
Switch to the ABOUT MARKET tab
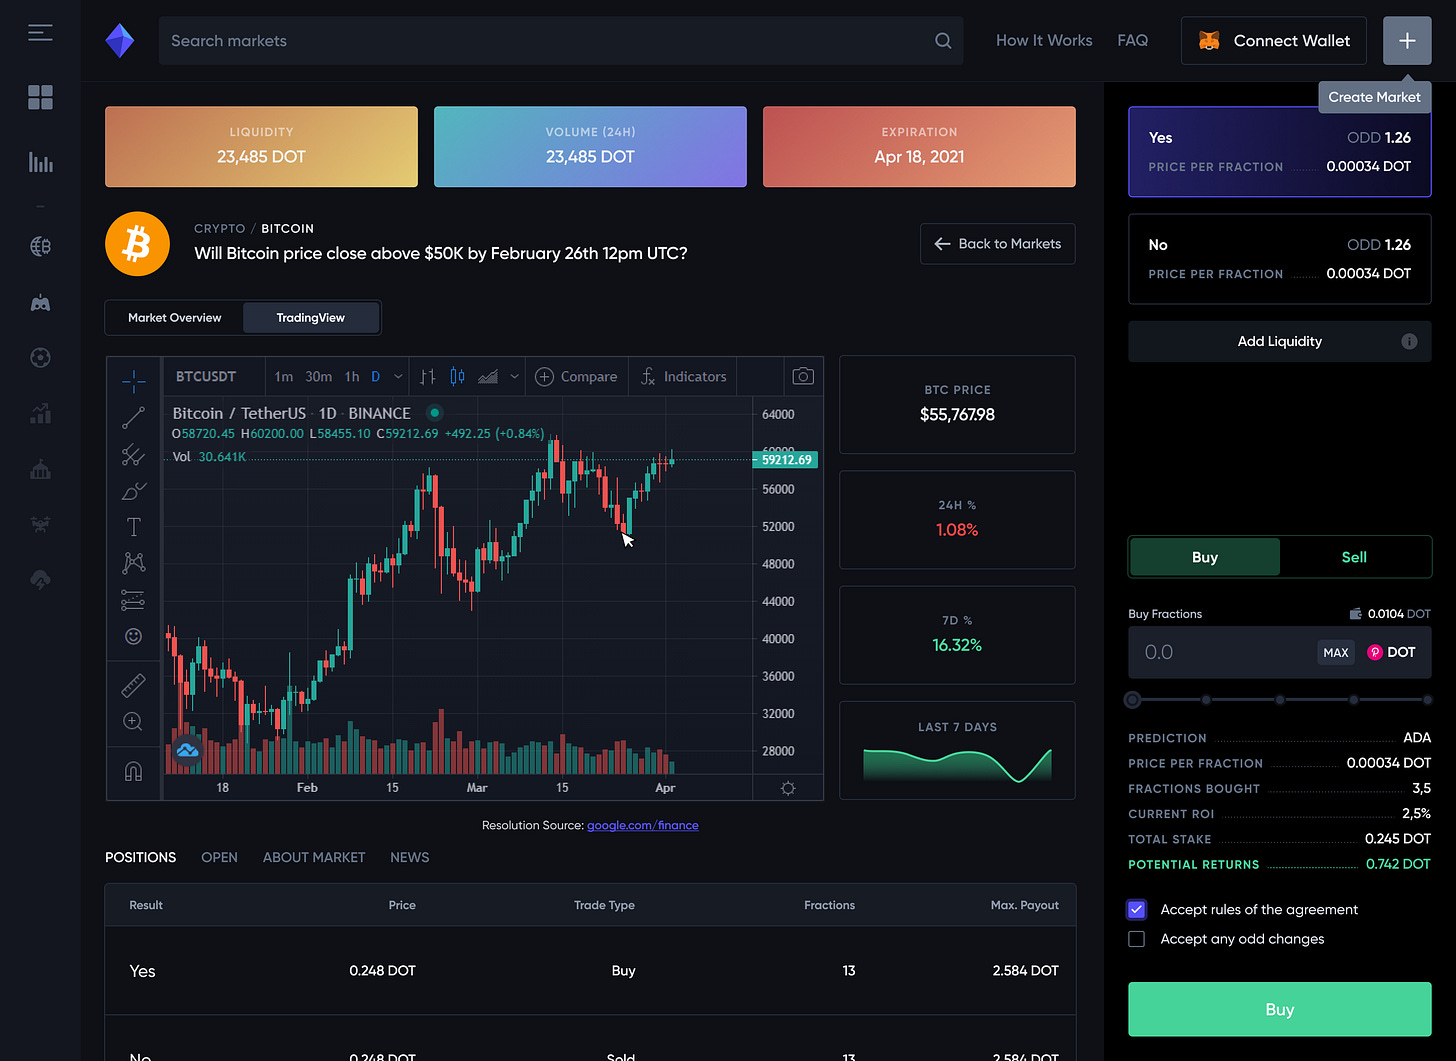point(314,858)
